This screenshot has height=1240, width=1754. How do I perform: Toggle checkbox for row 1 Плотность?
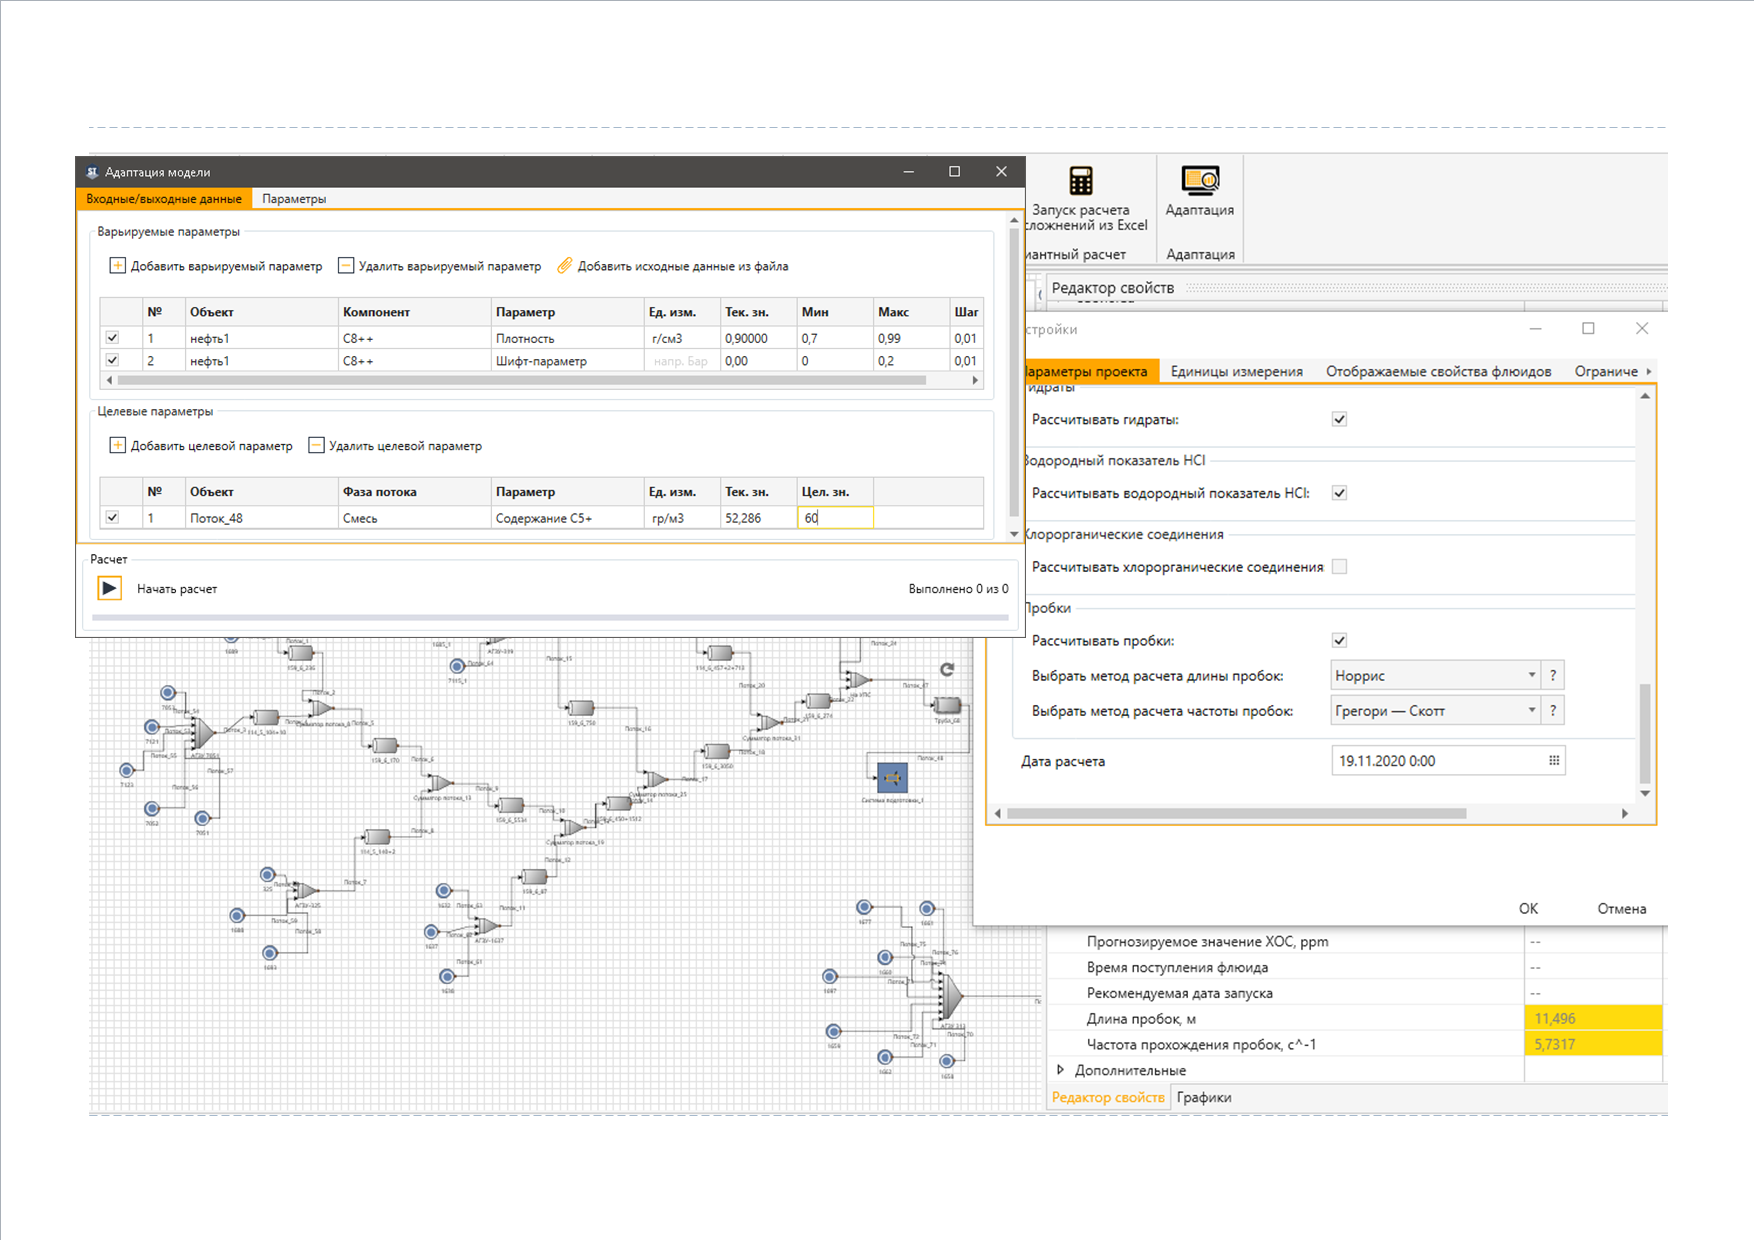tap(112, 338)
